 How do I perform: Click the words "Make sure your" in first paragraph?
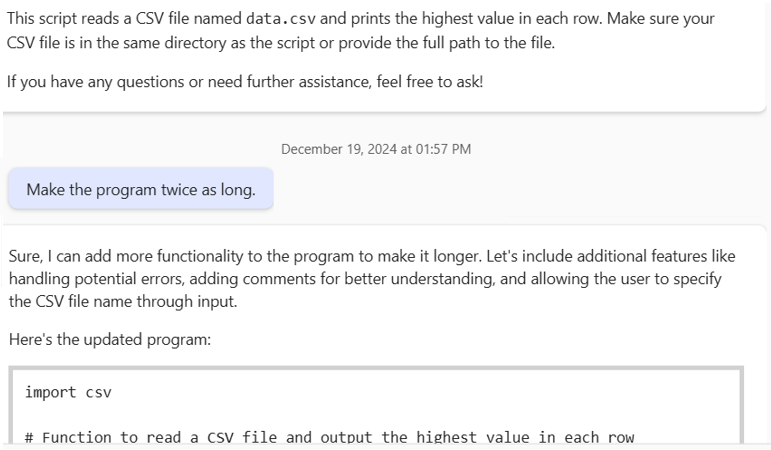(x=660, y=19)
